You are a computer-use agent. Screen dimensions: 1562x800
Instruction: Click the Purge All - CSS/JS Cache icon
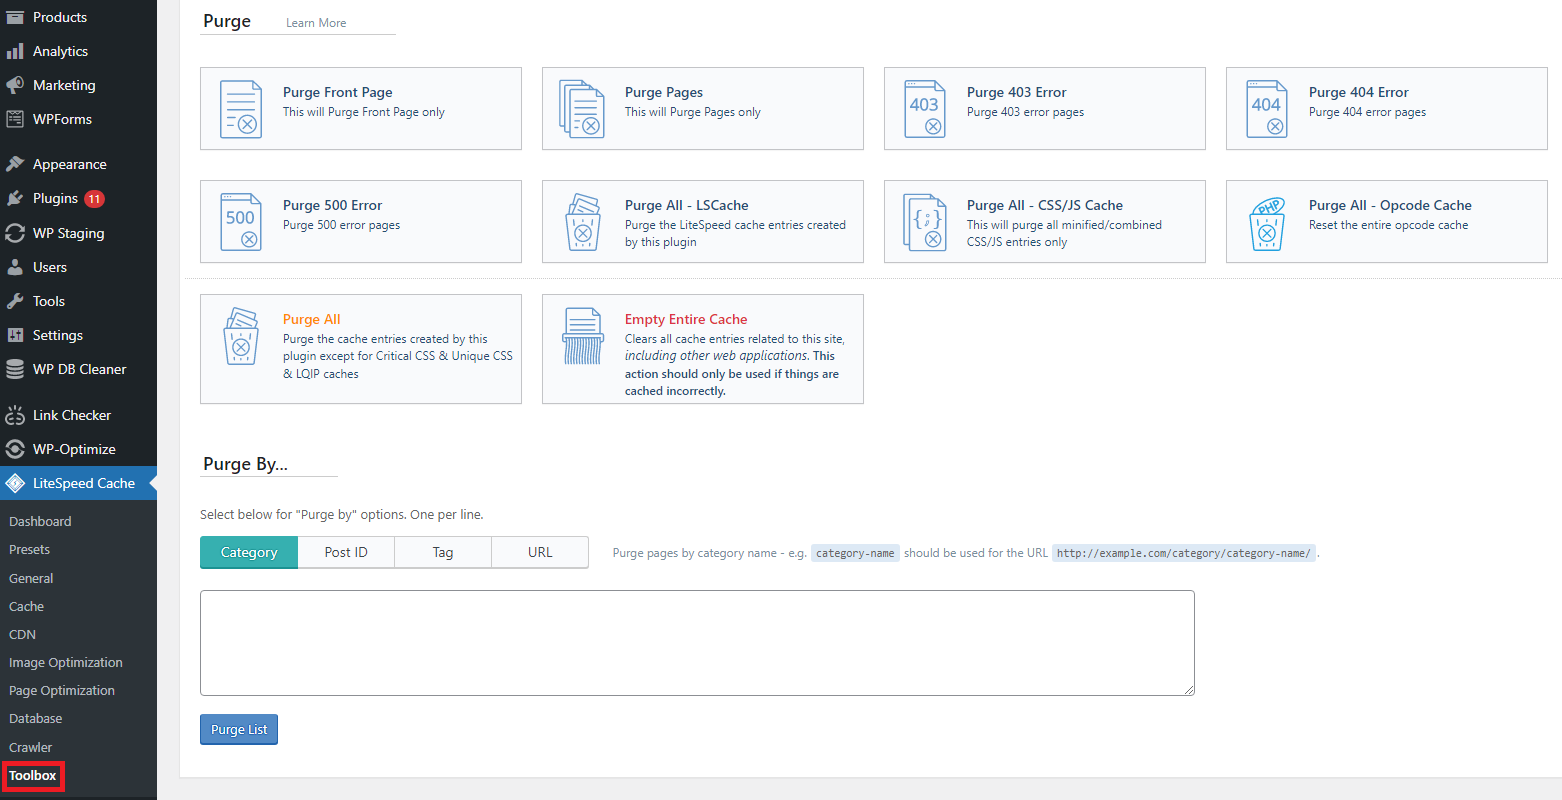924,221
